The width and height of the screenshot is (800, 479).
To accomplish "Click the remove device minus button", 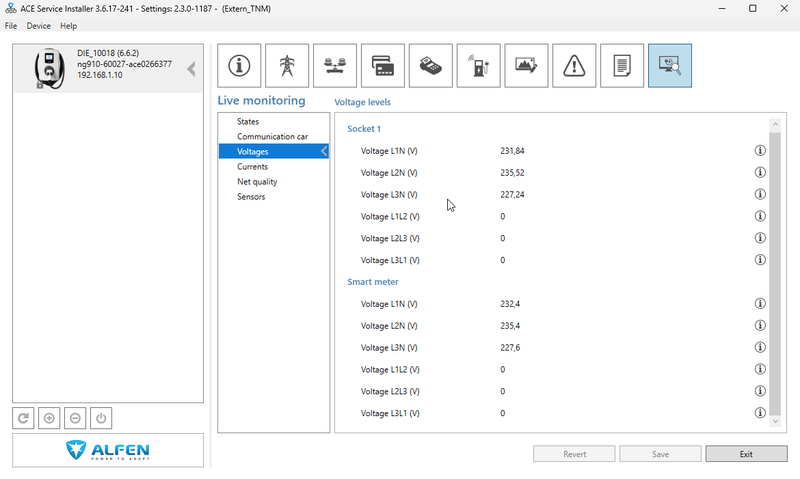I will (75, 418).
